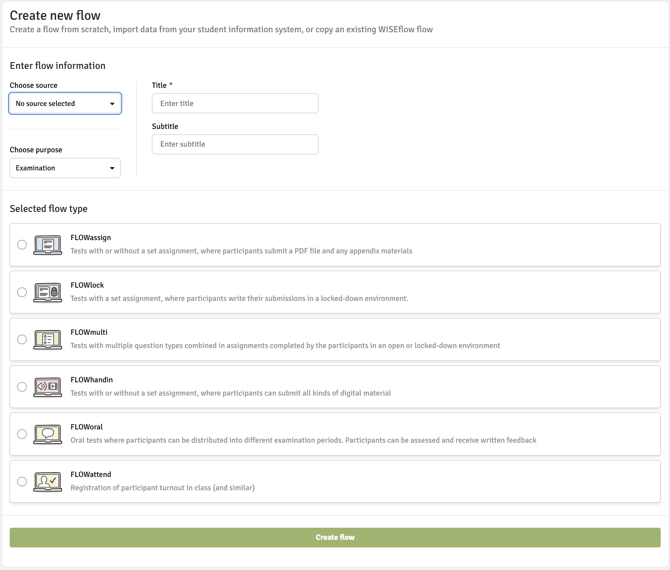The width and height of the screenshot is (670, 570).
Task: Click the FLOWoral examination periods description
Action: point(303,440)
